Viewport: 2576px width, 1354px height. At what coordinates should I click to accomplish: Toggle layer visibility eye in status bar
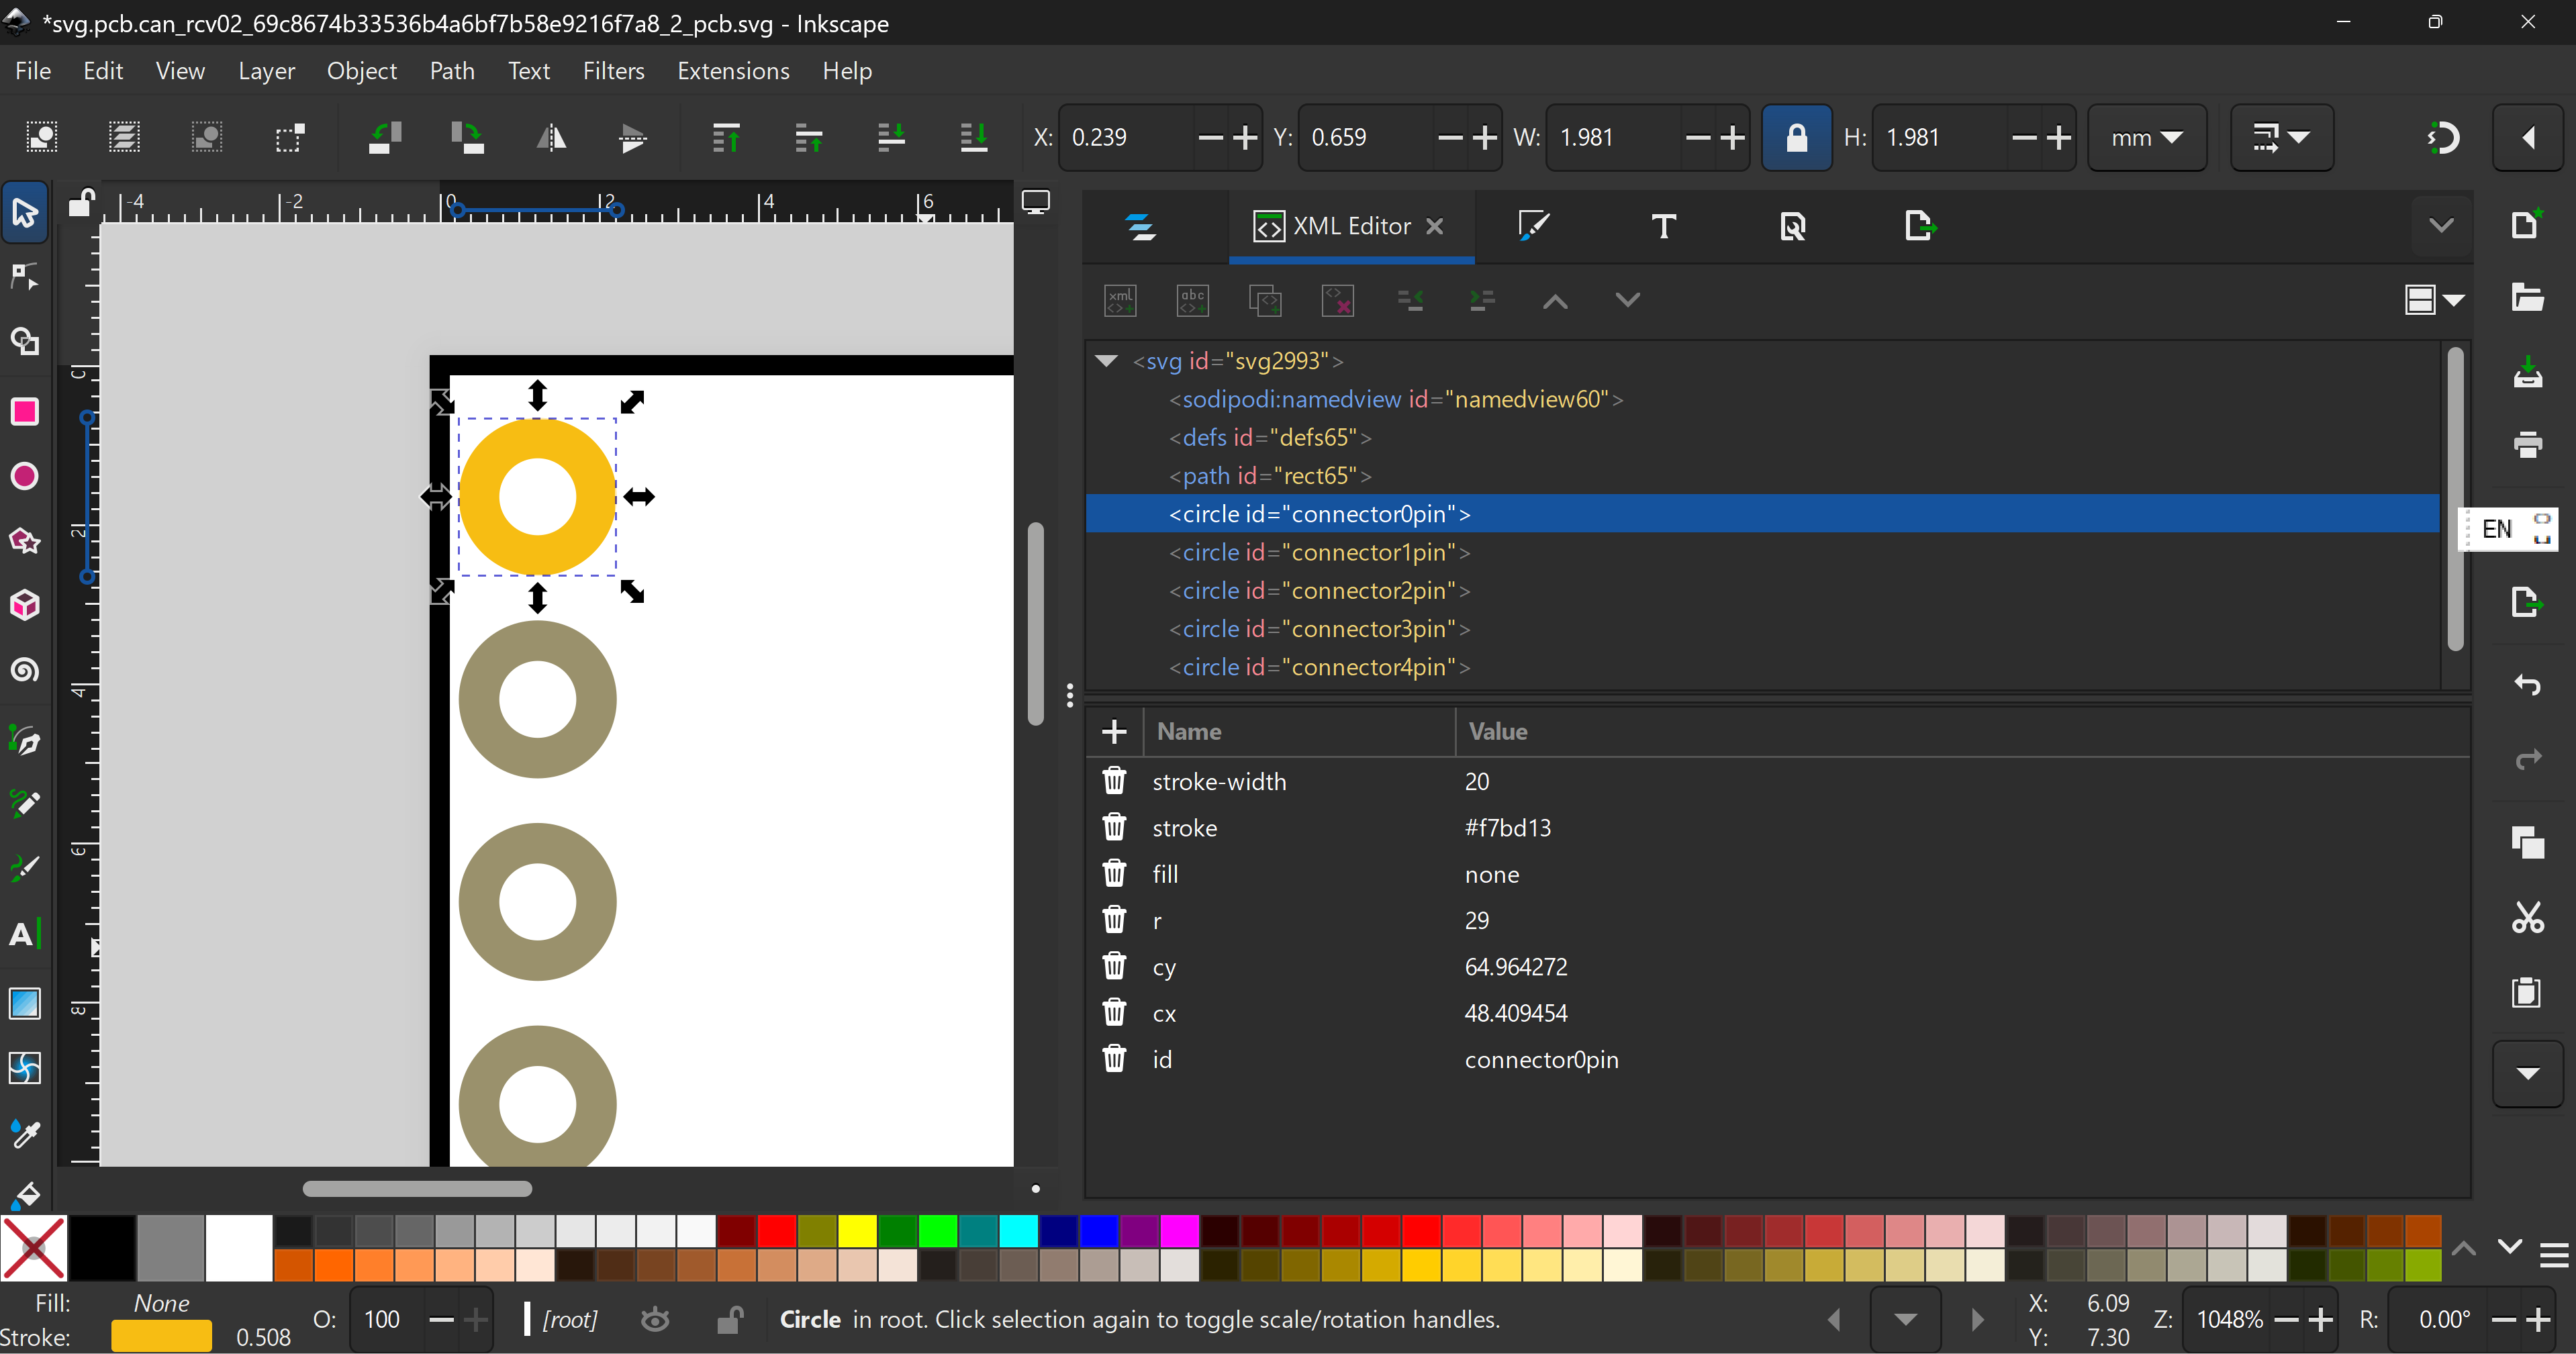tap(655, 1320)
